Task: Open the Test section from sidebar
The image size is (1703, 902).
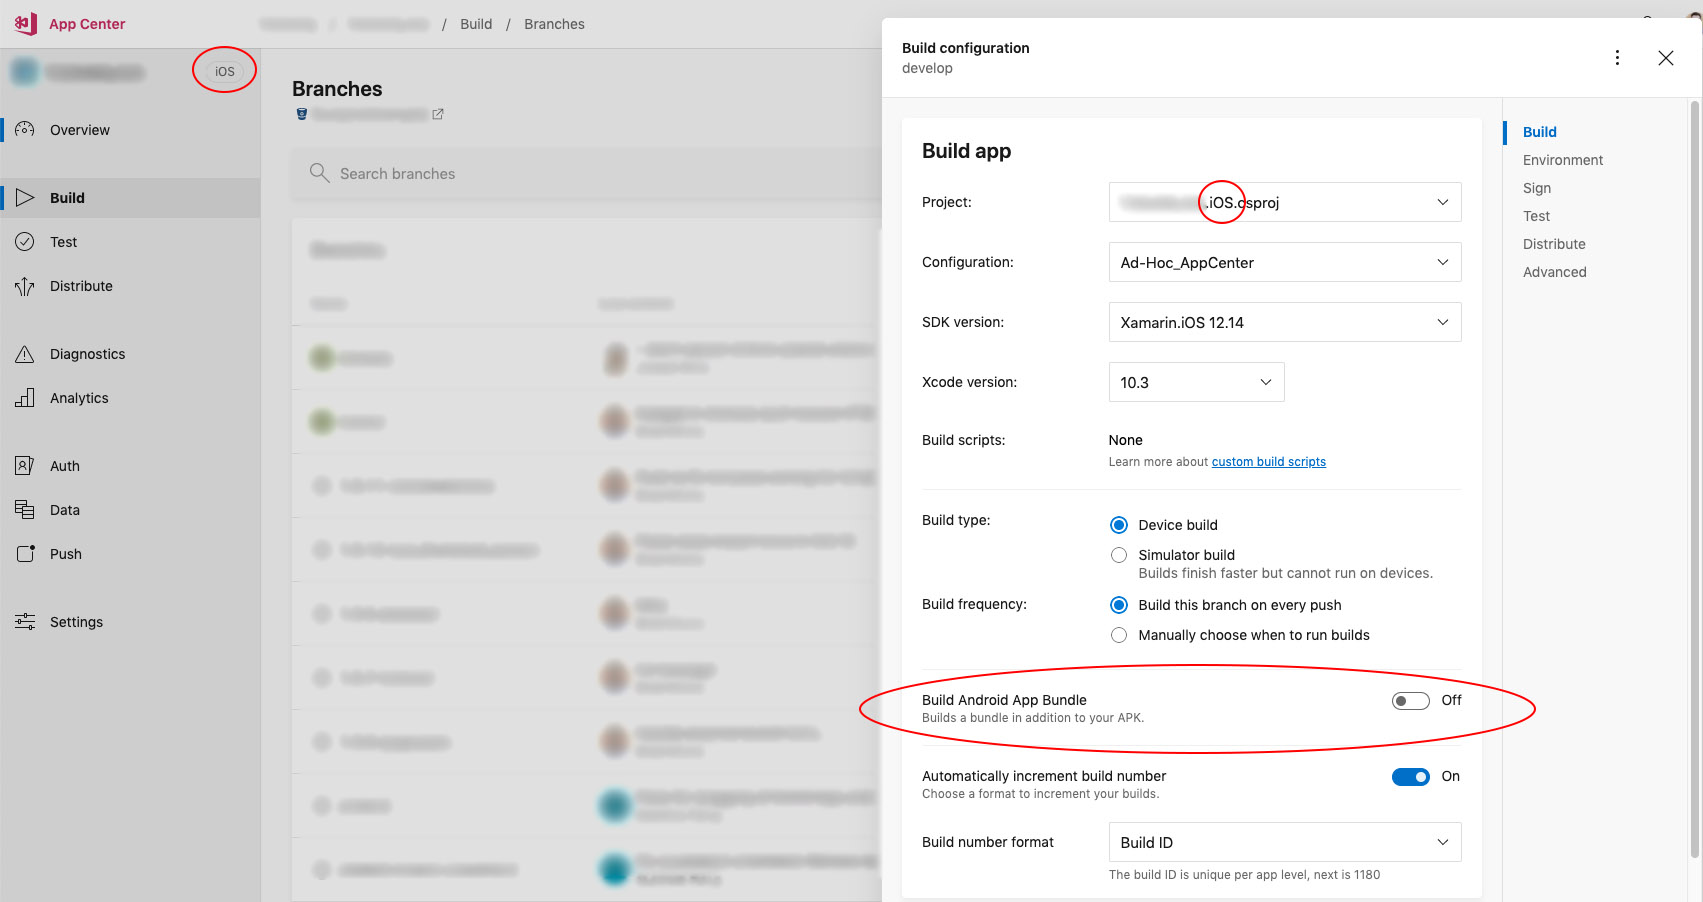Action: (63, 241)
